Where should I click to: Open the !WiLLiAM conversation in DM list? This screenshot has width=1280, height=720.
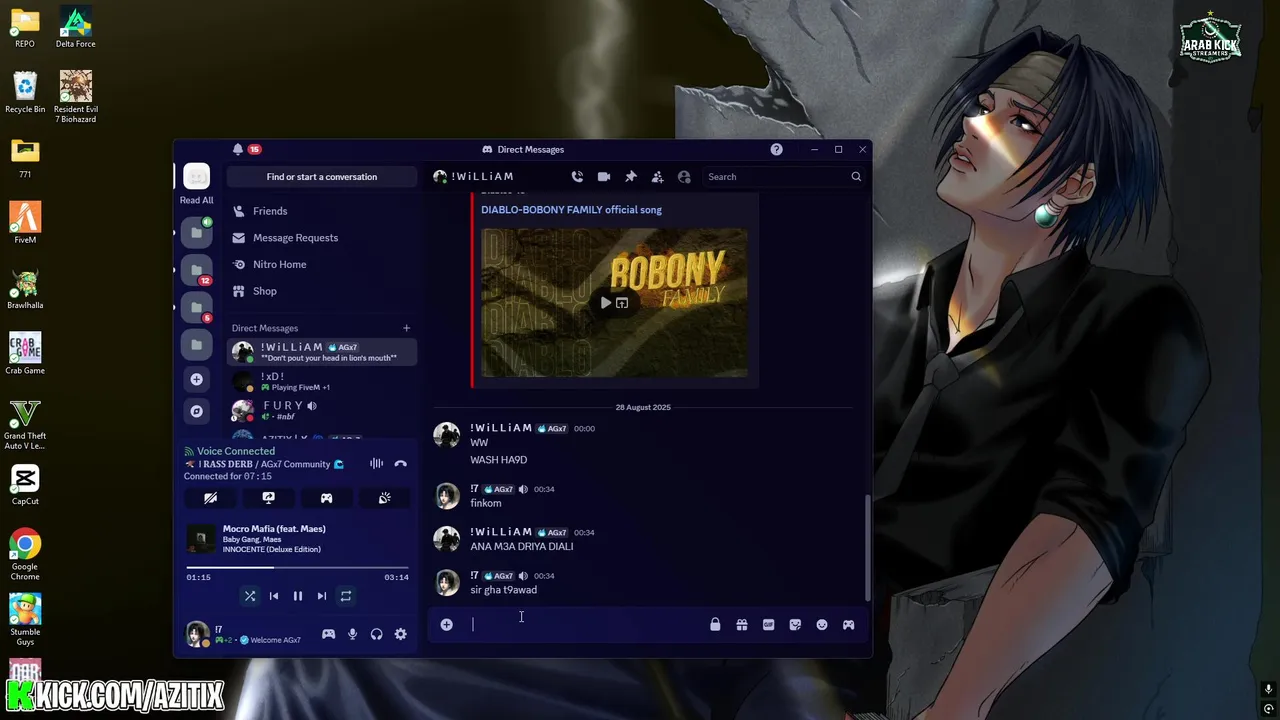[322, 352]
